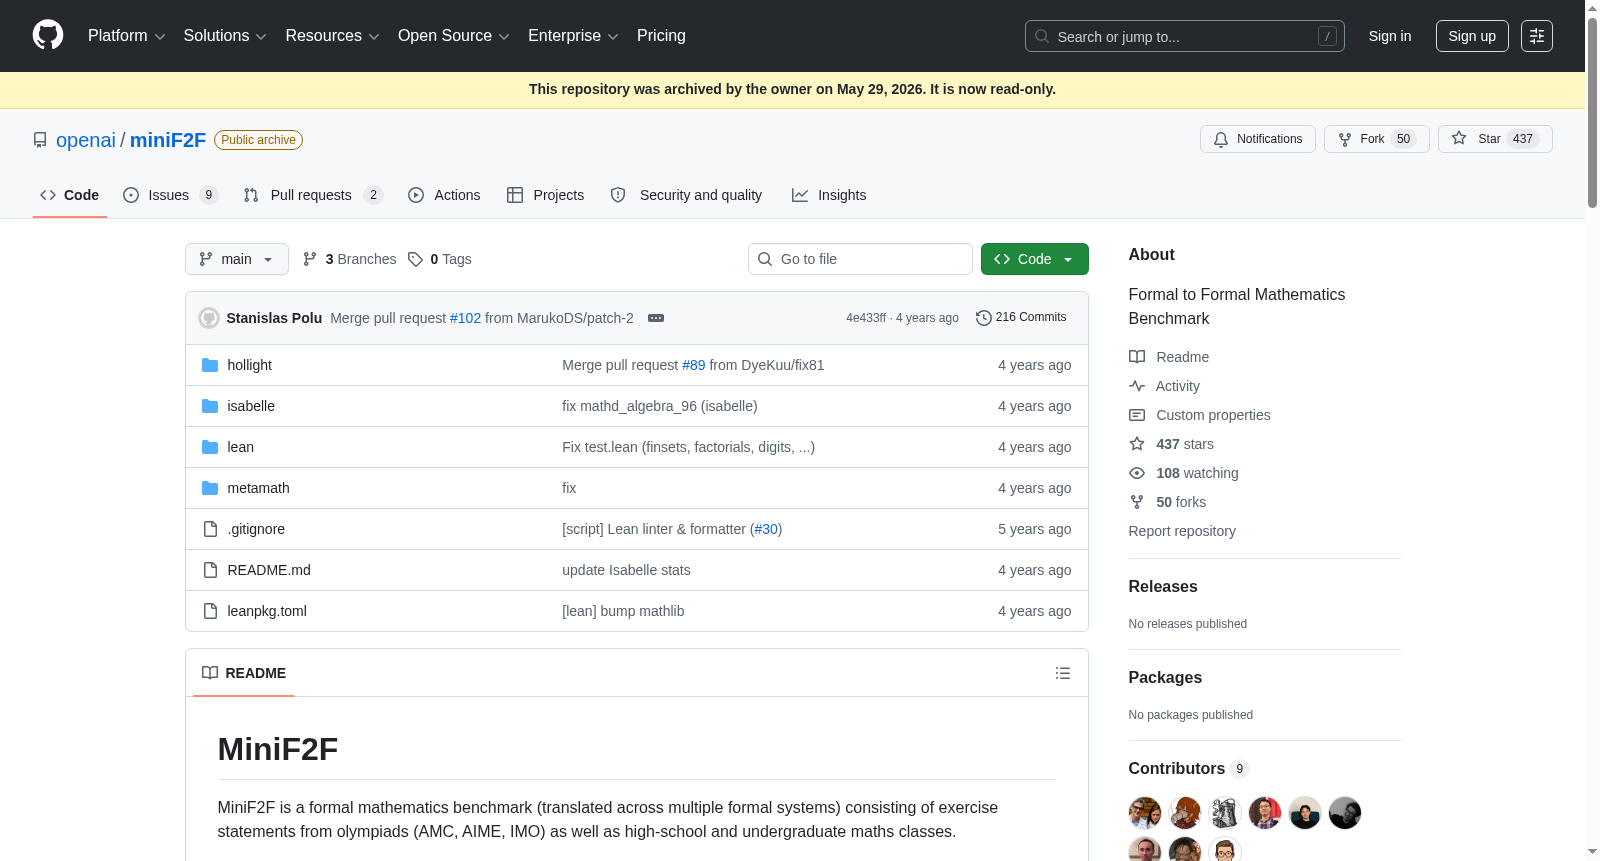Open the lean folder icon
1600x861 pixels.
(210, 447)
